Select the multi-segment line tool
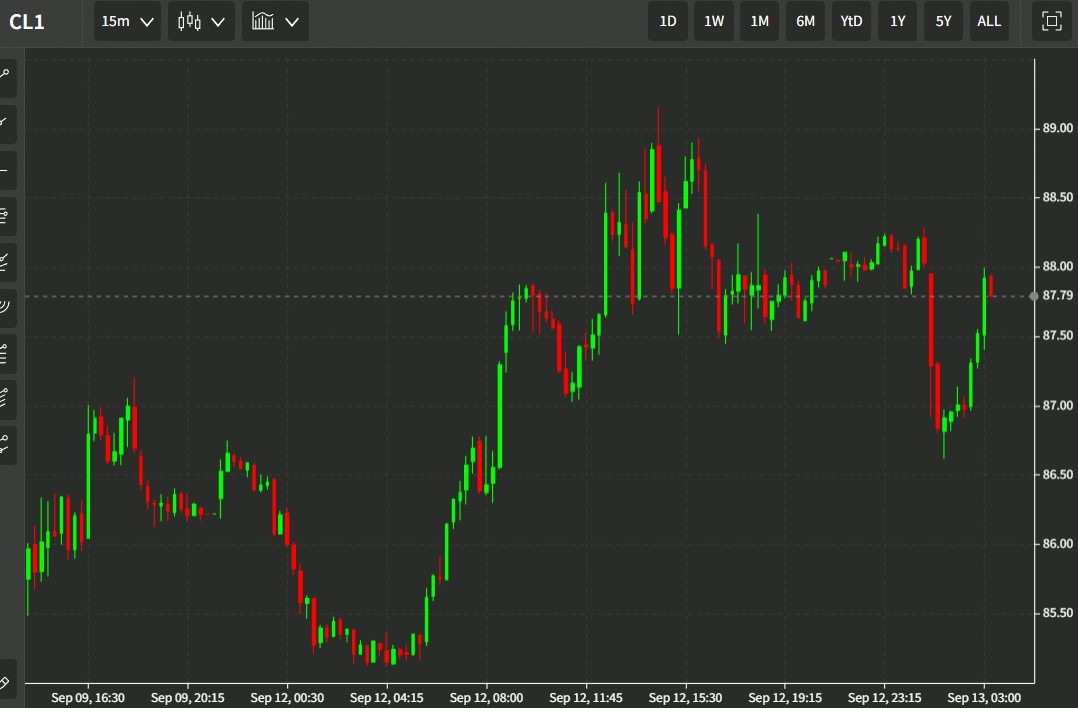This screenshot has width=1078, height=708. click(8, 262)
